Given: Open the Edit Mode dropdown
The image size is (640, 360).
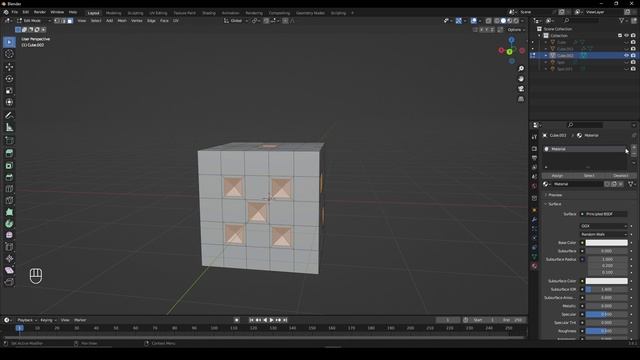Looking at the screenshot, I should click(x=33, y=20).
